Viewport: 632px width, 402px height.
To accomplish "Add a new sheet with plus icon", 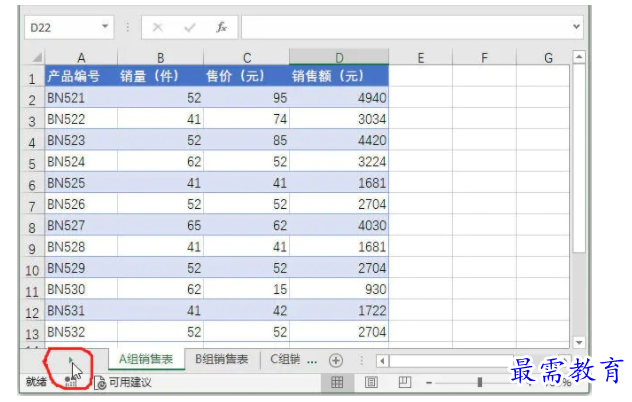I will click(x=336, y=360).
